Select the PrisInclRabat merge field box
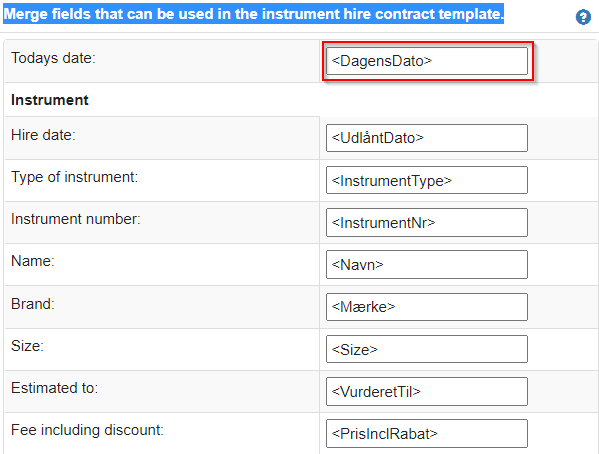Image resolution: width=599 pixels, height=454 pixels. point(427,433)
